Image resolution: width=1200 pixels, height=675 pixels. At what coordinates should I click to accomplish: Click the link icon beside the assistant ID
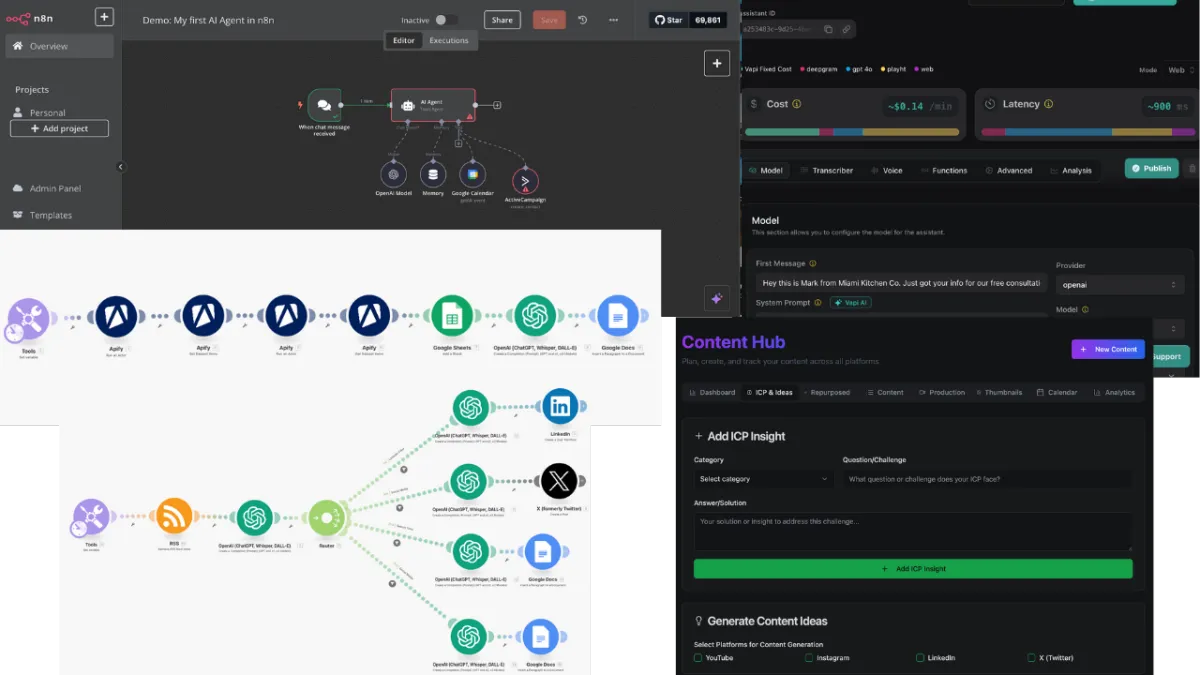[x=846, y=29]
